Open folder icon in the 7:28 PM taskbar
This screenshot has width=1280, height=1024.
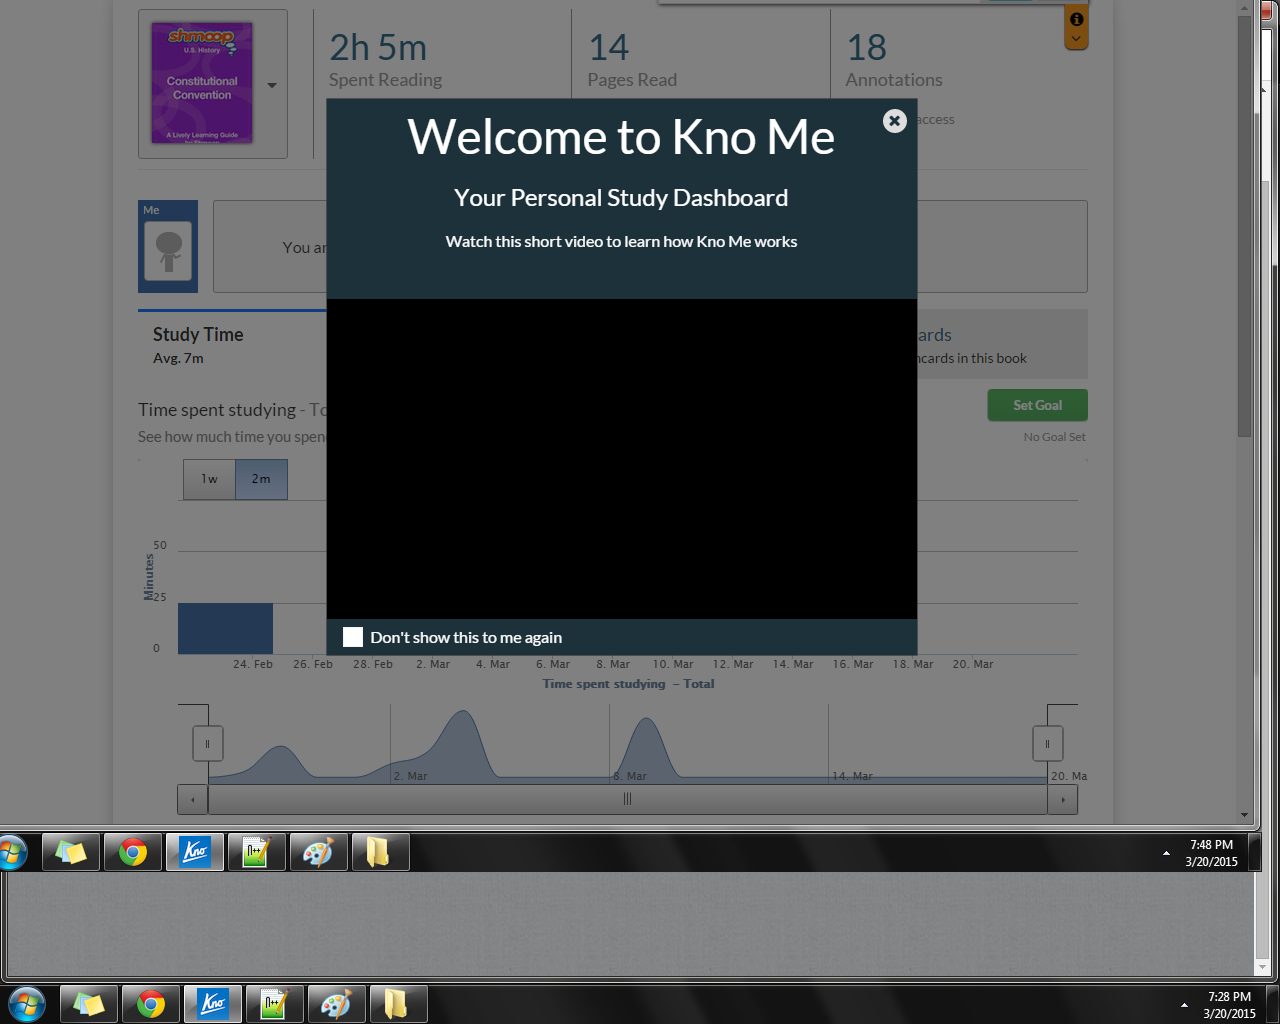(397, 1004)
